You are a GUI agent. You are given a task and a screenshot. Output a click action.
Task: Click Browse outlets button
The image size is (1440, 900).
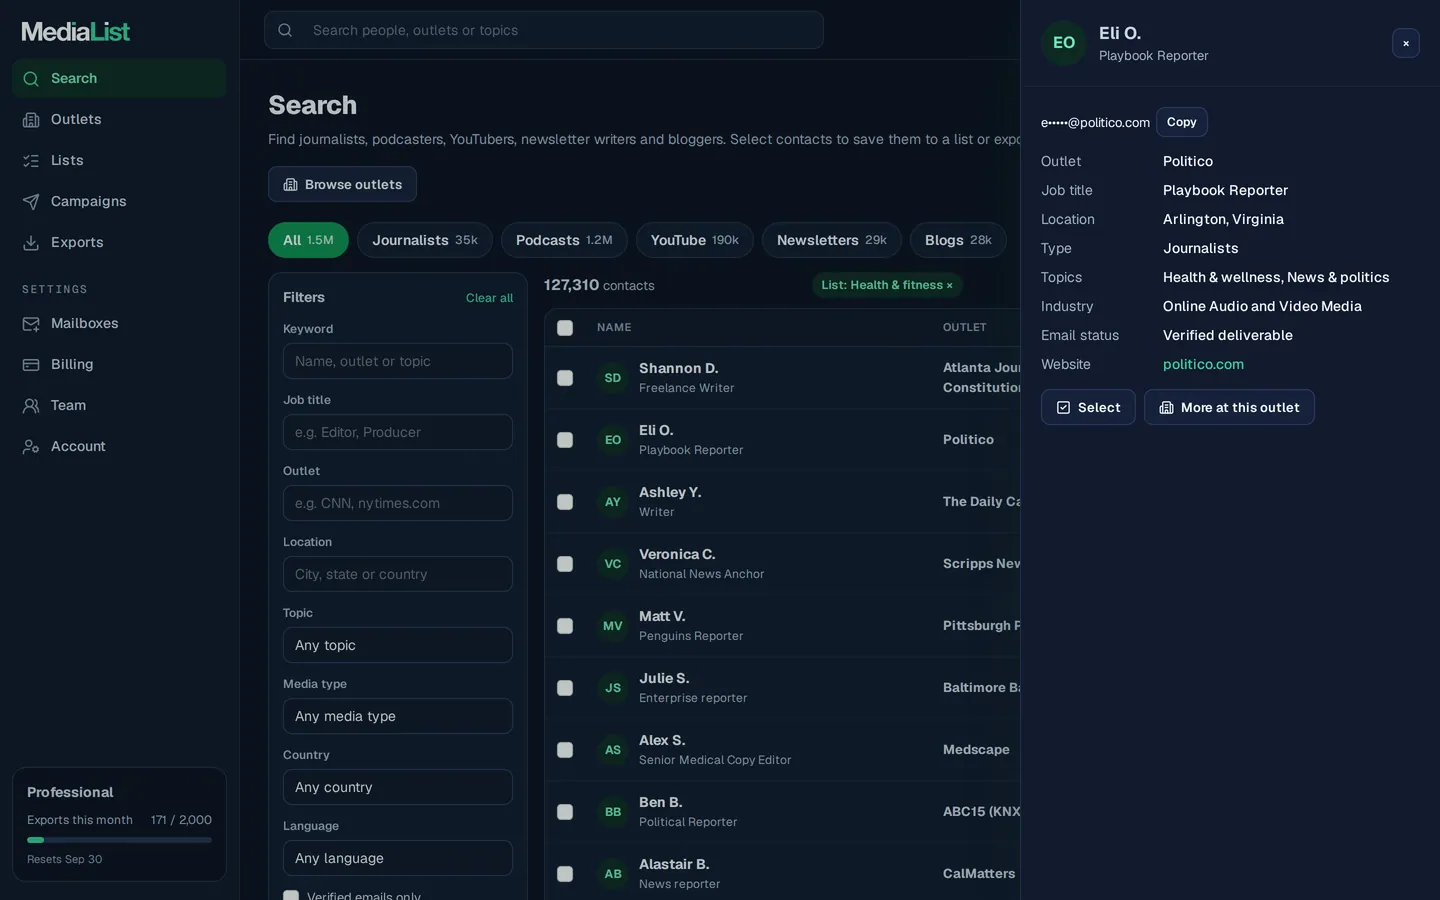pyautogui.click(x=342, y=184)
